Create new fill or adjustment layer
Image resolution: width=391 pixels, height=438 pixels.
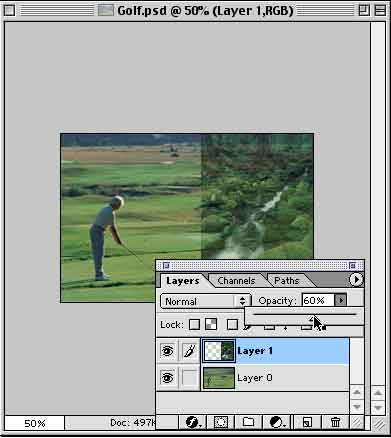[277, 422]
